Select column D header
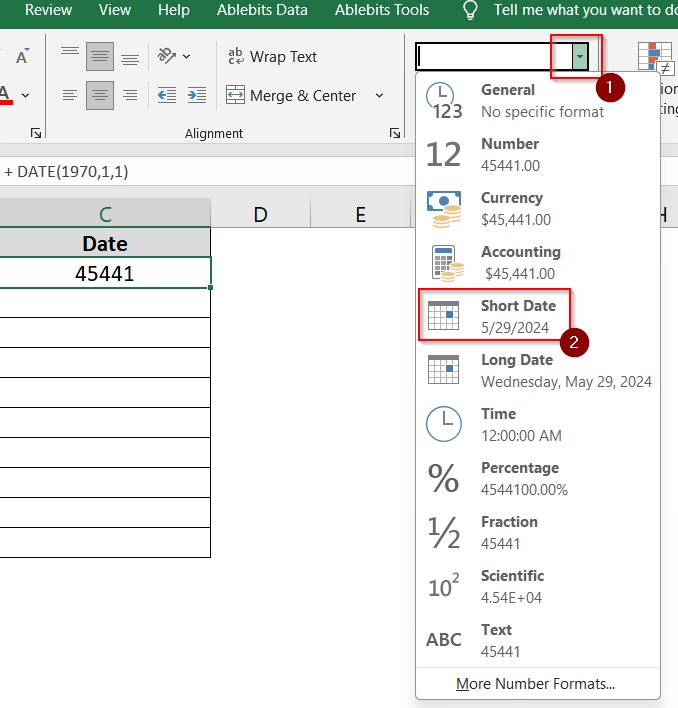 [x=260, y=214]
